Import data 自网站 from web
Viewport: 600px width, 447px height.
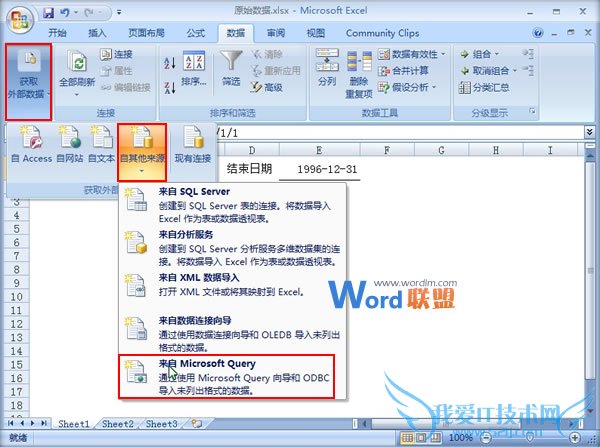point(70,145)
